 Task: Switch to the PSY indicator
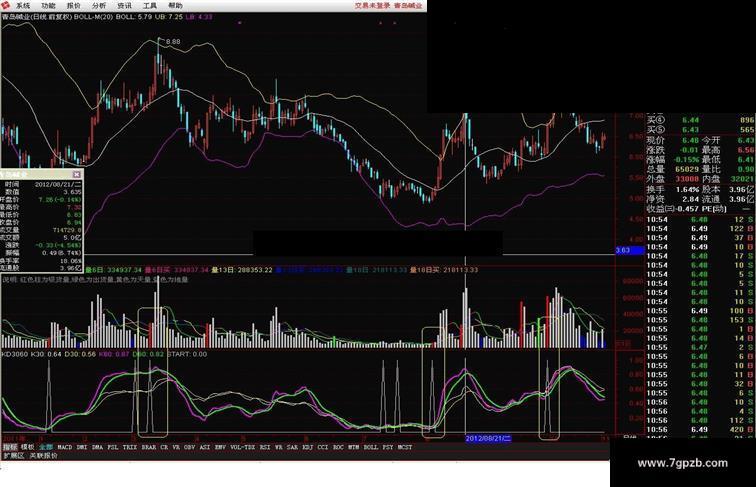coord(388,447)
